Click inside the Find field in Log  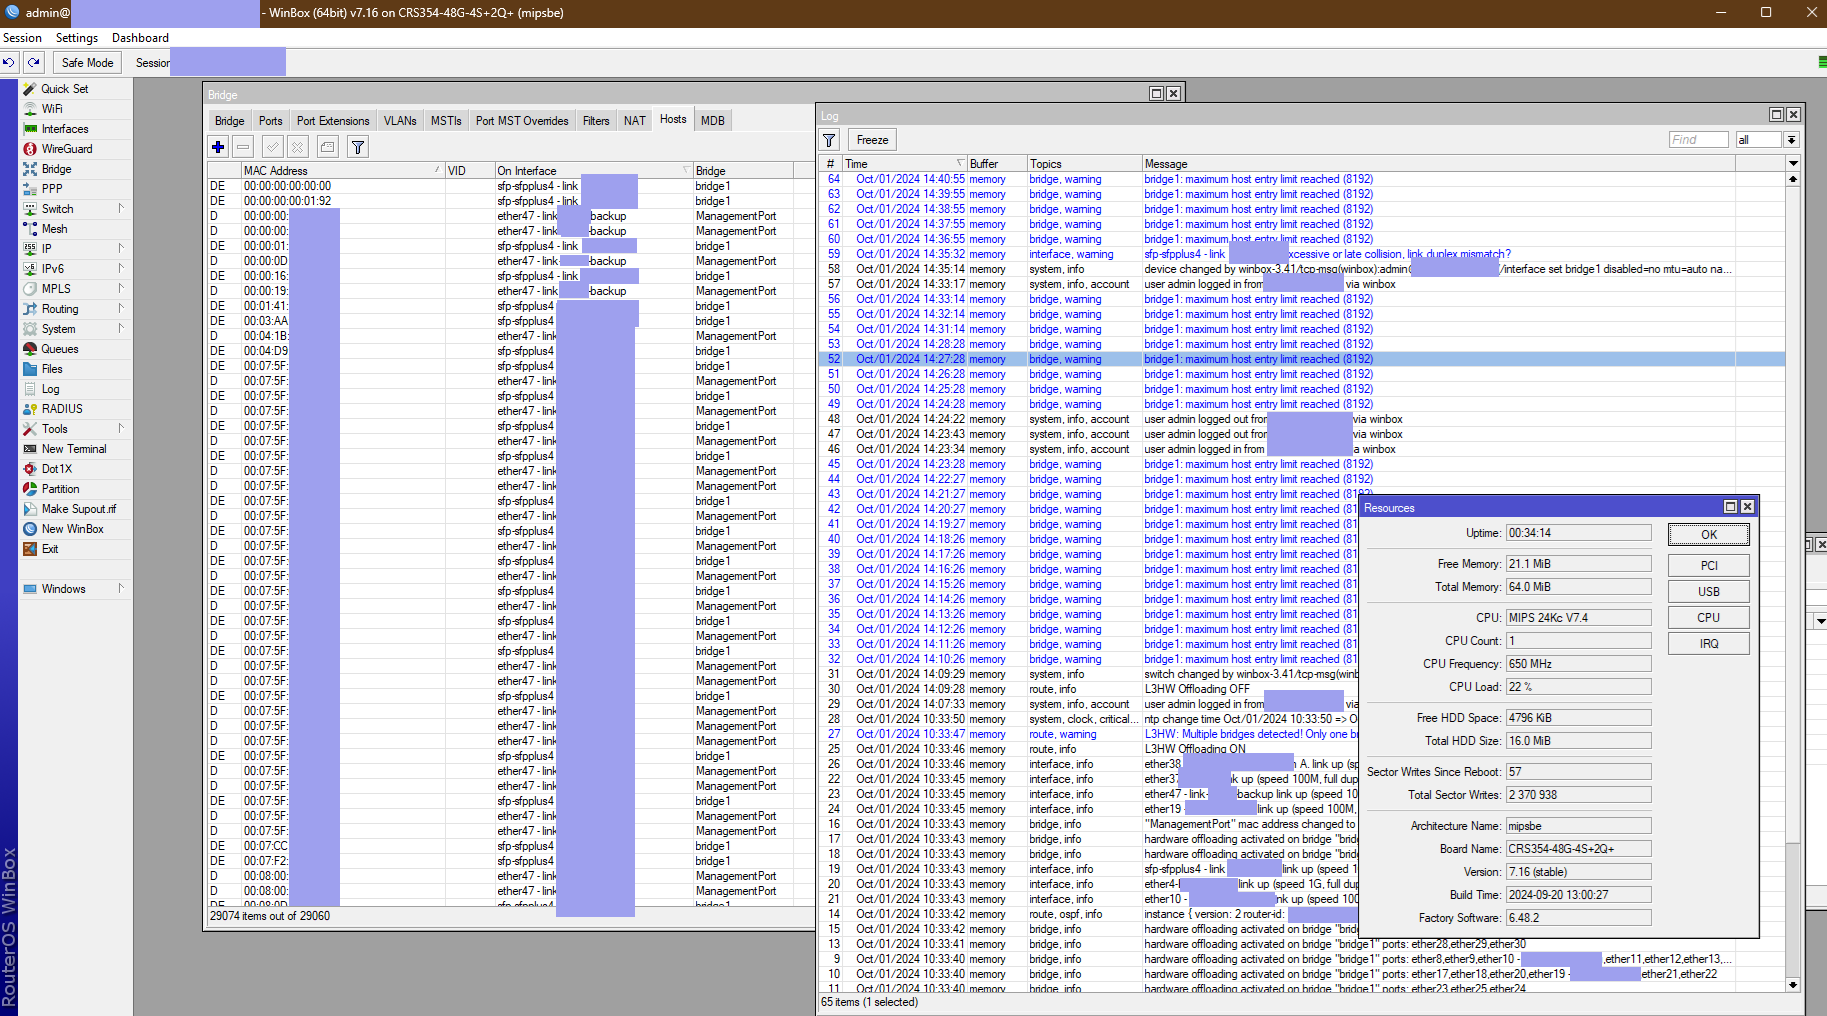pos(1698,139)
